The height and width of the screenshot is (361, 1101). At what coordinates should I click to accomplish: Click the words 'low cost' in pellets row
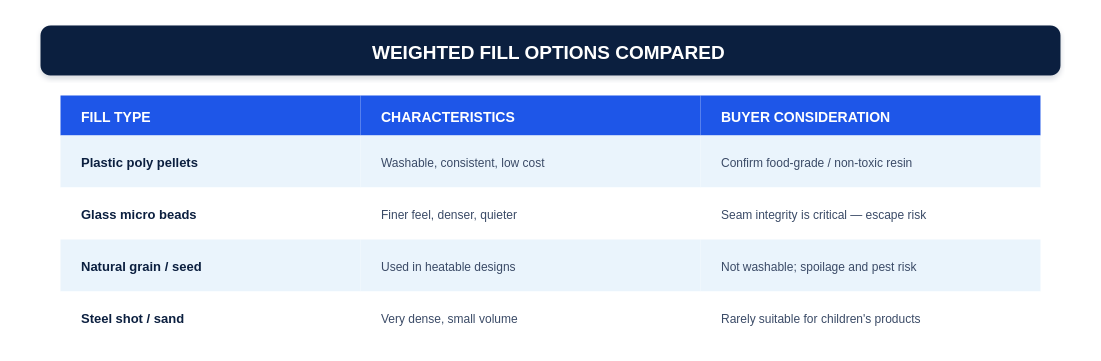click(x=522, y=163)
